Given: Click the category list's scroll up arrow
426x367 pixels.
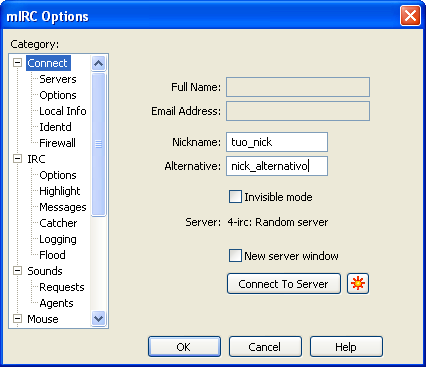Looking at the screenshot, I should click(98, 63).
